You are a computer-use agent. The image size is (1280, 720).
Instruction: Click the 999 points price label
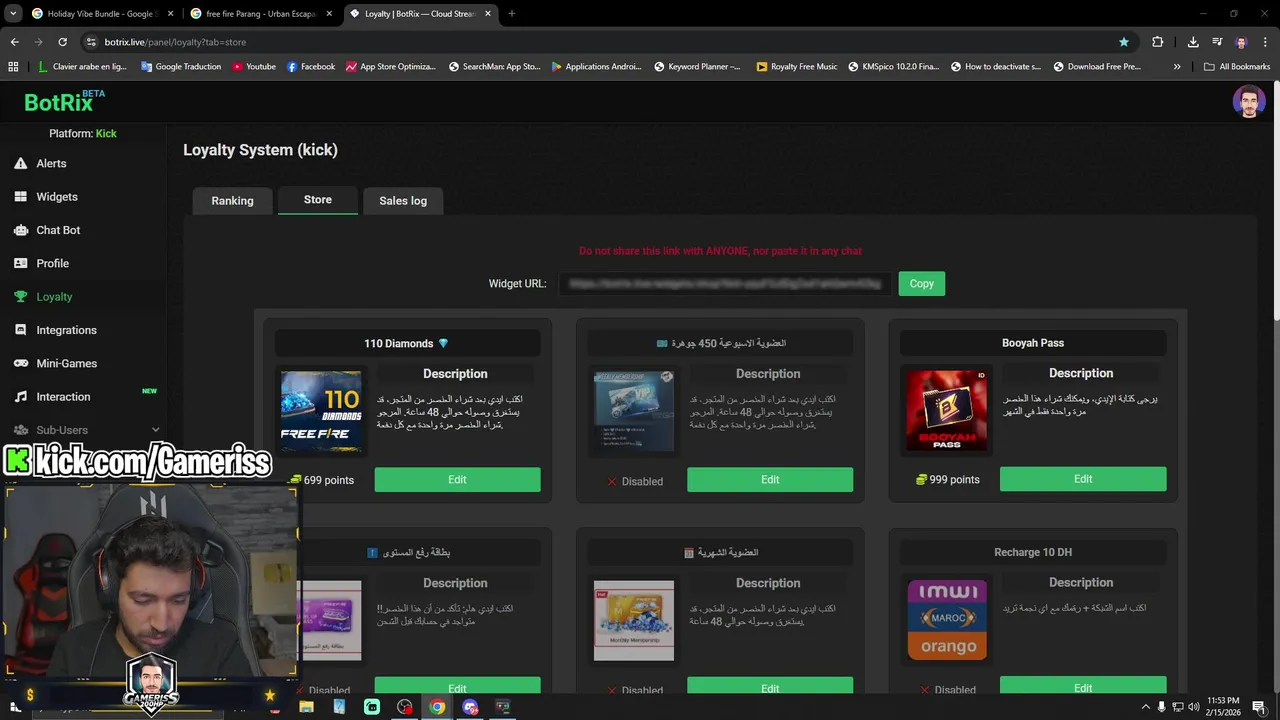[x=947, y=480]
